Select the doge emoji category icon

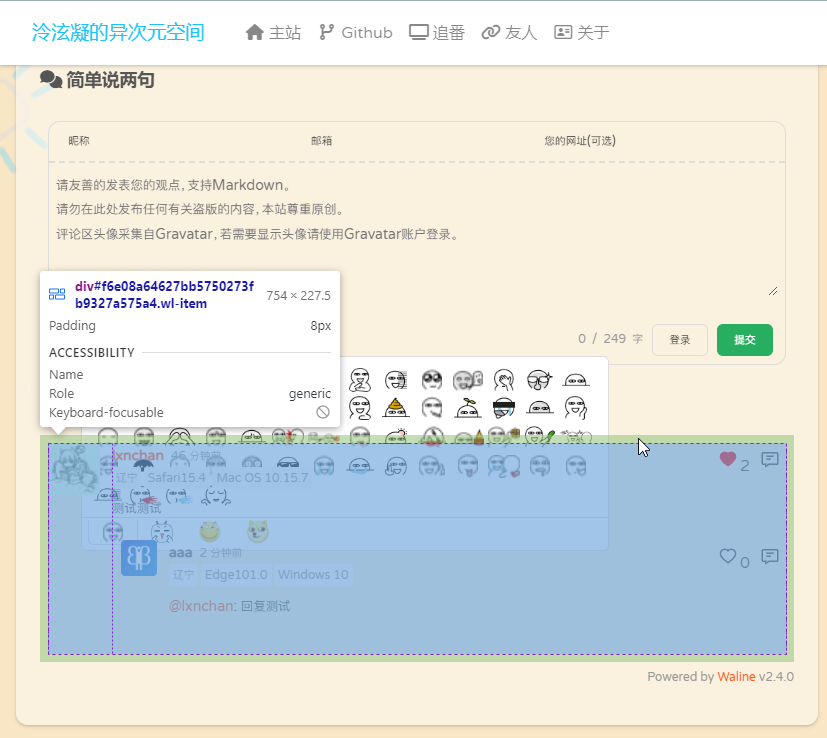258,531
